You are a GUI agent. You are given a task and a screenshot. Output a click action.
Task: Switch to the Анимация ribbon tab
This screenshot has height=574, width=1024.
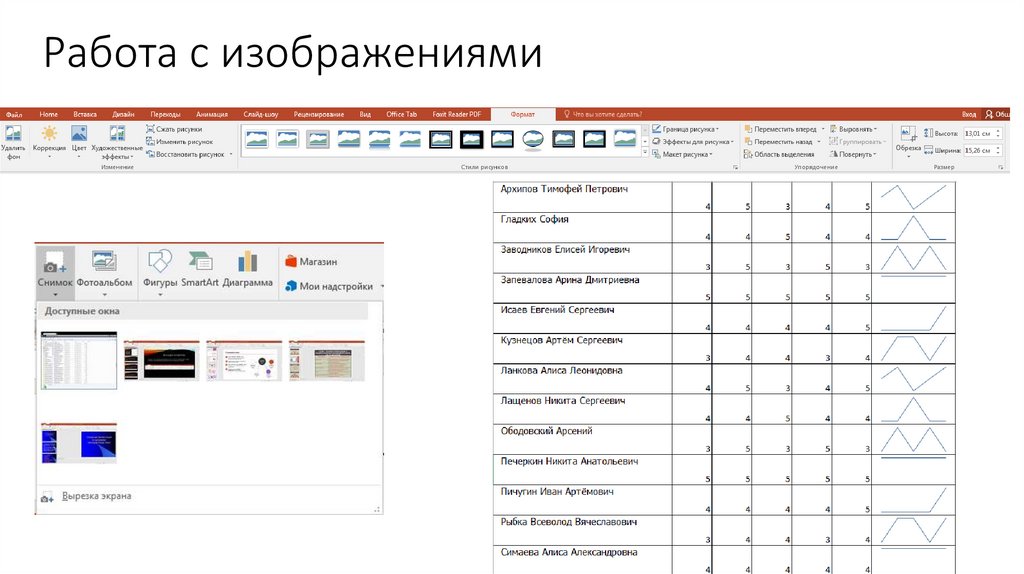(212, 114)
